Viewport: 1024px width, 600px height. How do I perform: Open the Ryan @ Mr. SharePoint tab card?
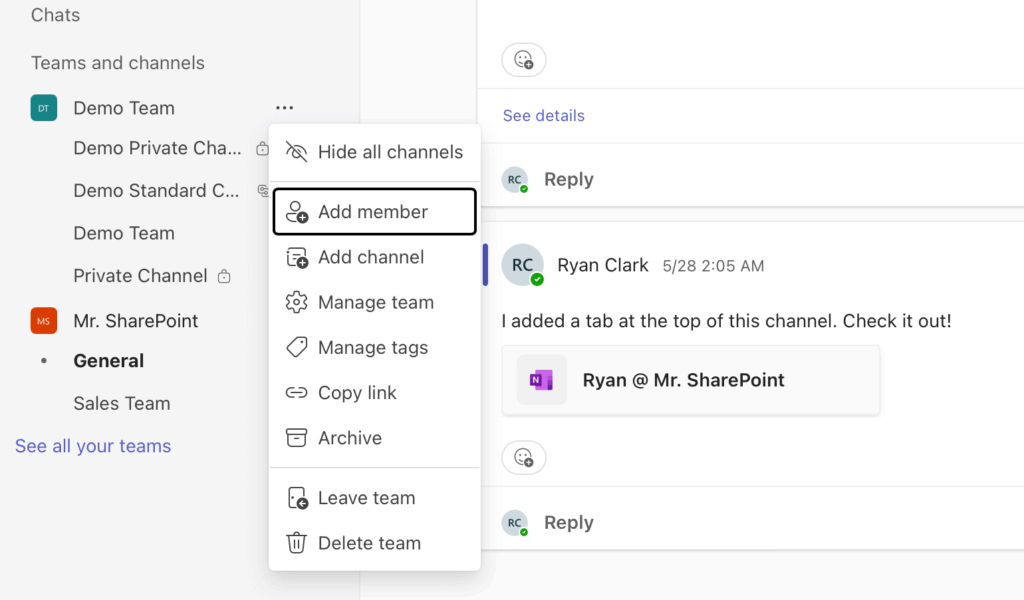click(690, 380)
